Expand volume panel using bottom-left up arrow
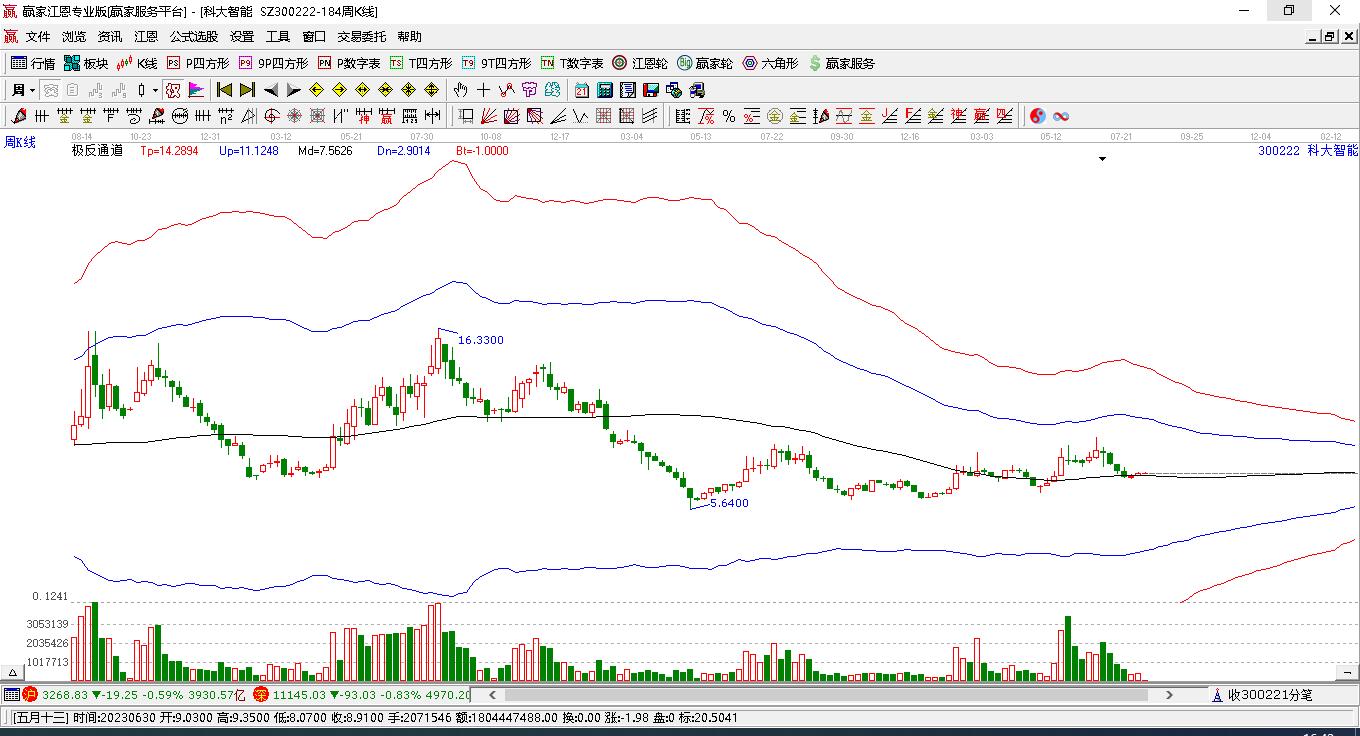 pos(13,673)
